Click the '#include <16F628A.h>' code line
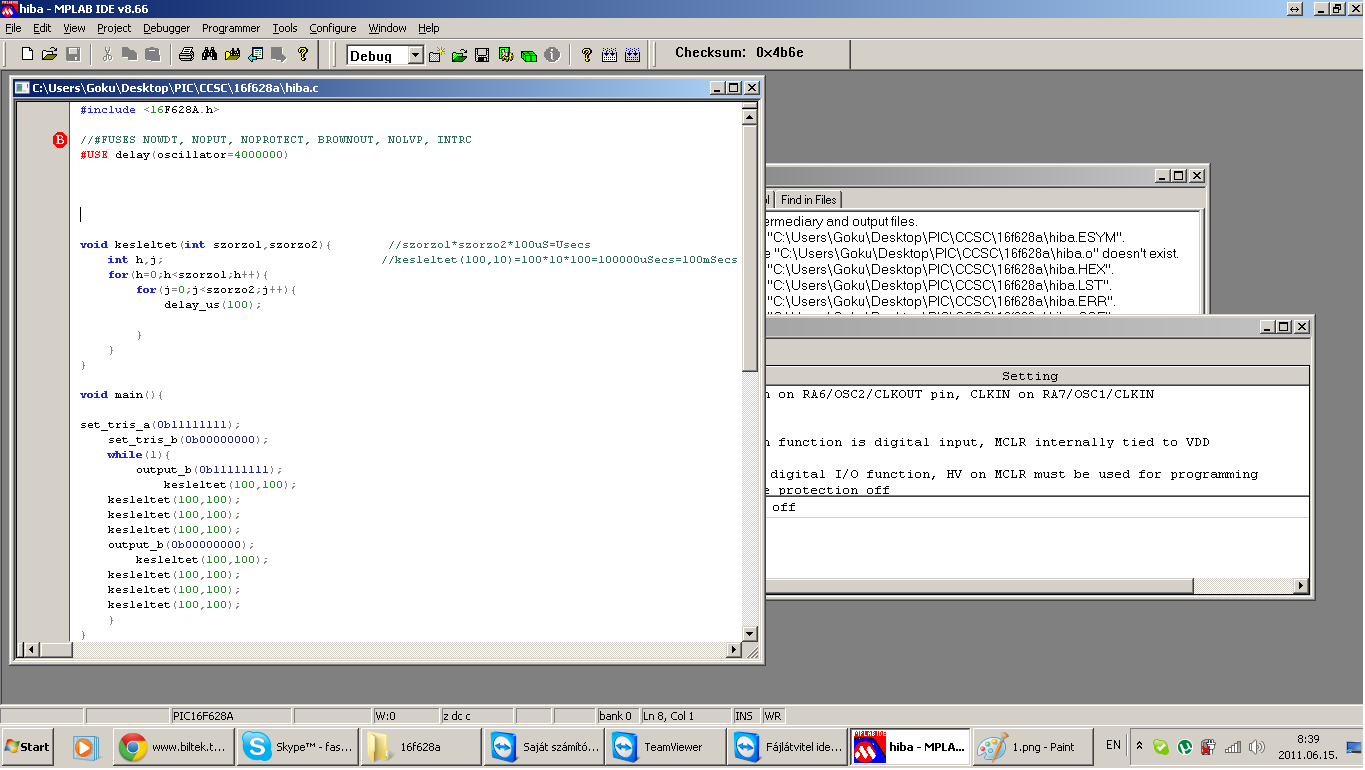 click(x=150, y=110)
